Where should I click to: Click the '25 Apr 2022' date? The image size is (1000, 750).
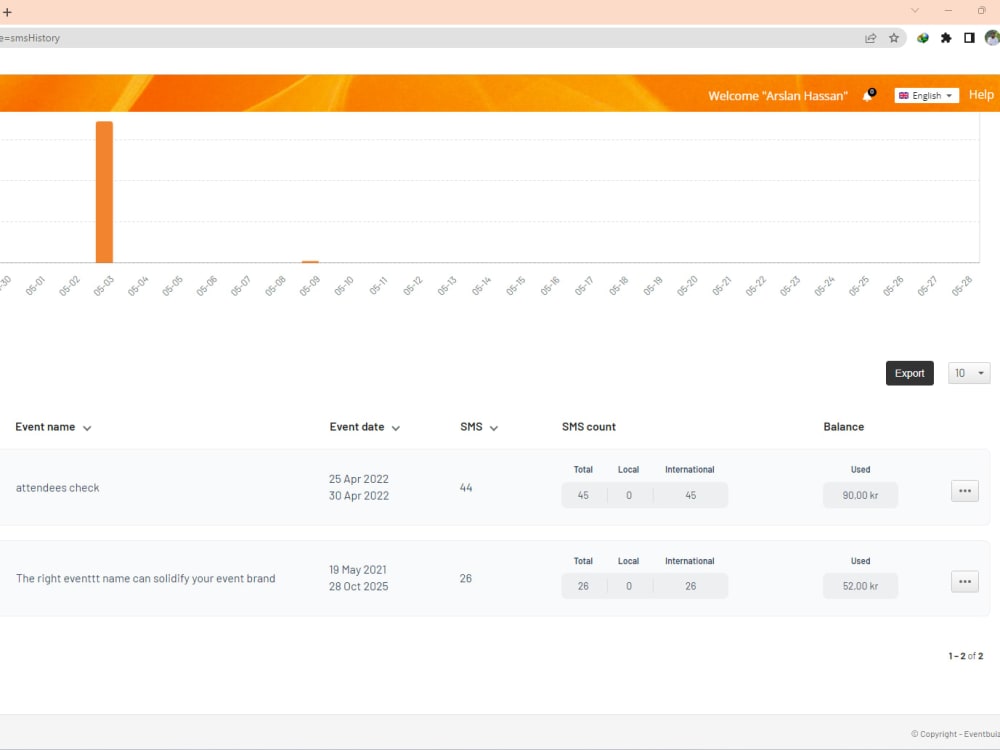[x=358, y=479]
